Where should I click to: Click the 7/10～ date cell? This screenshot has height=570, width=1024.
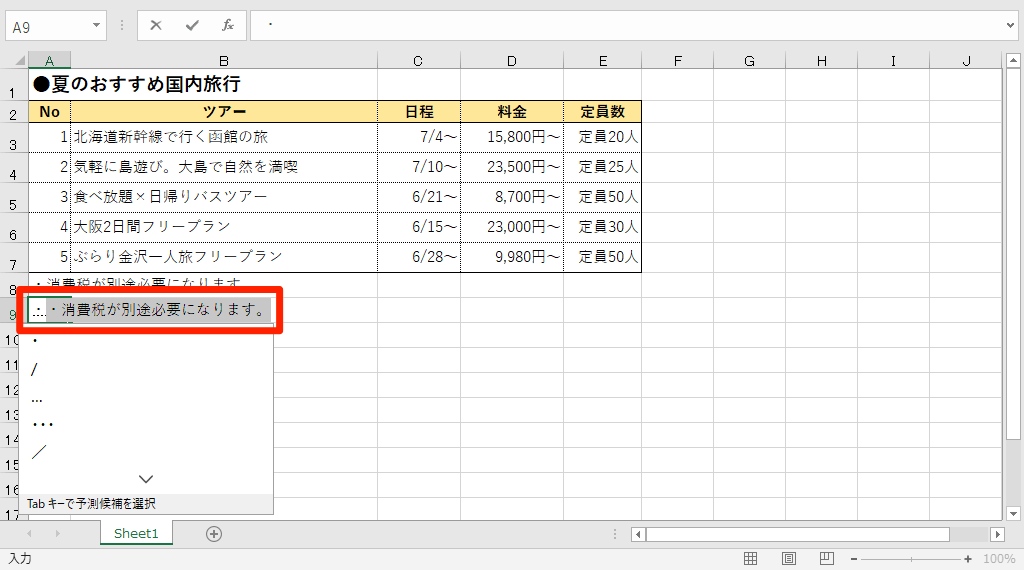pyautogui.click(x=419, y=167)
